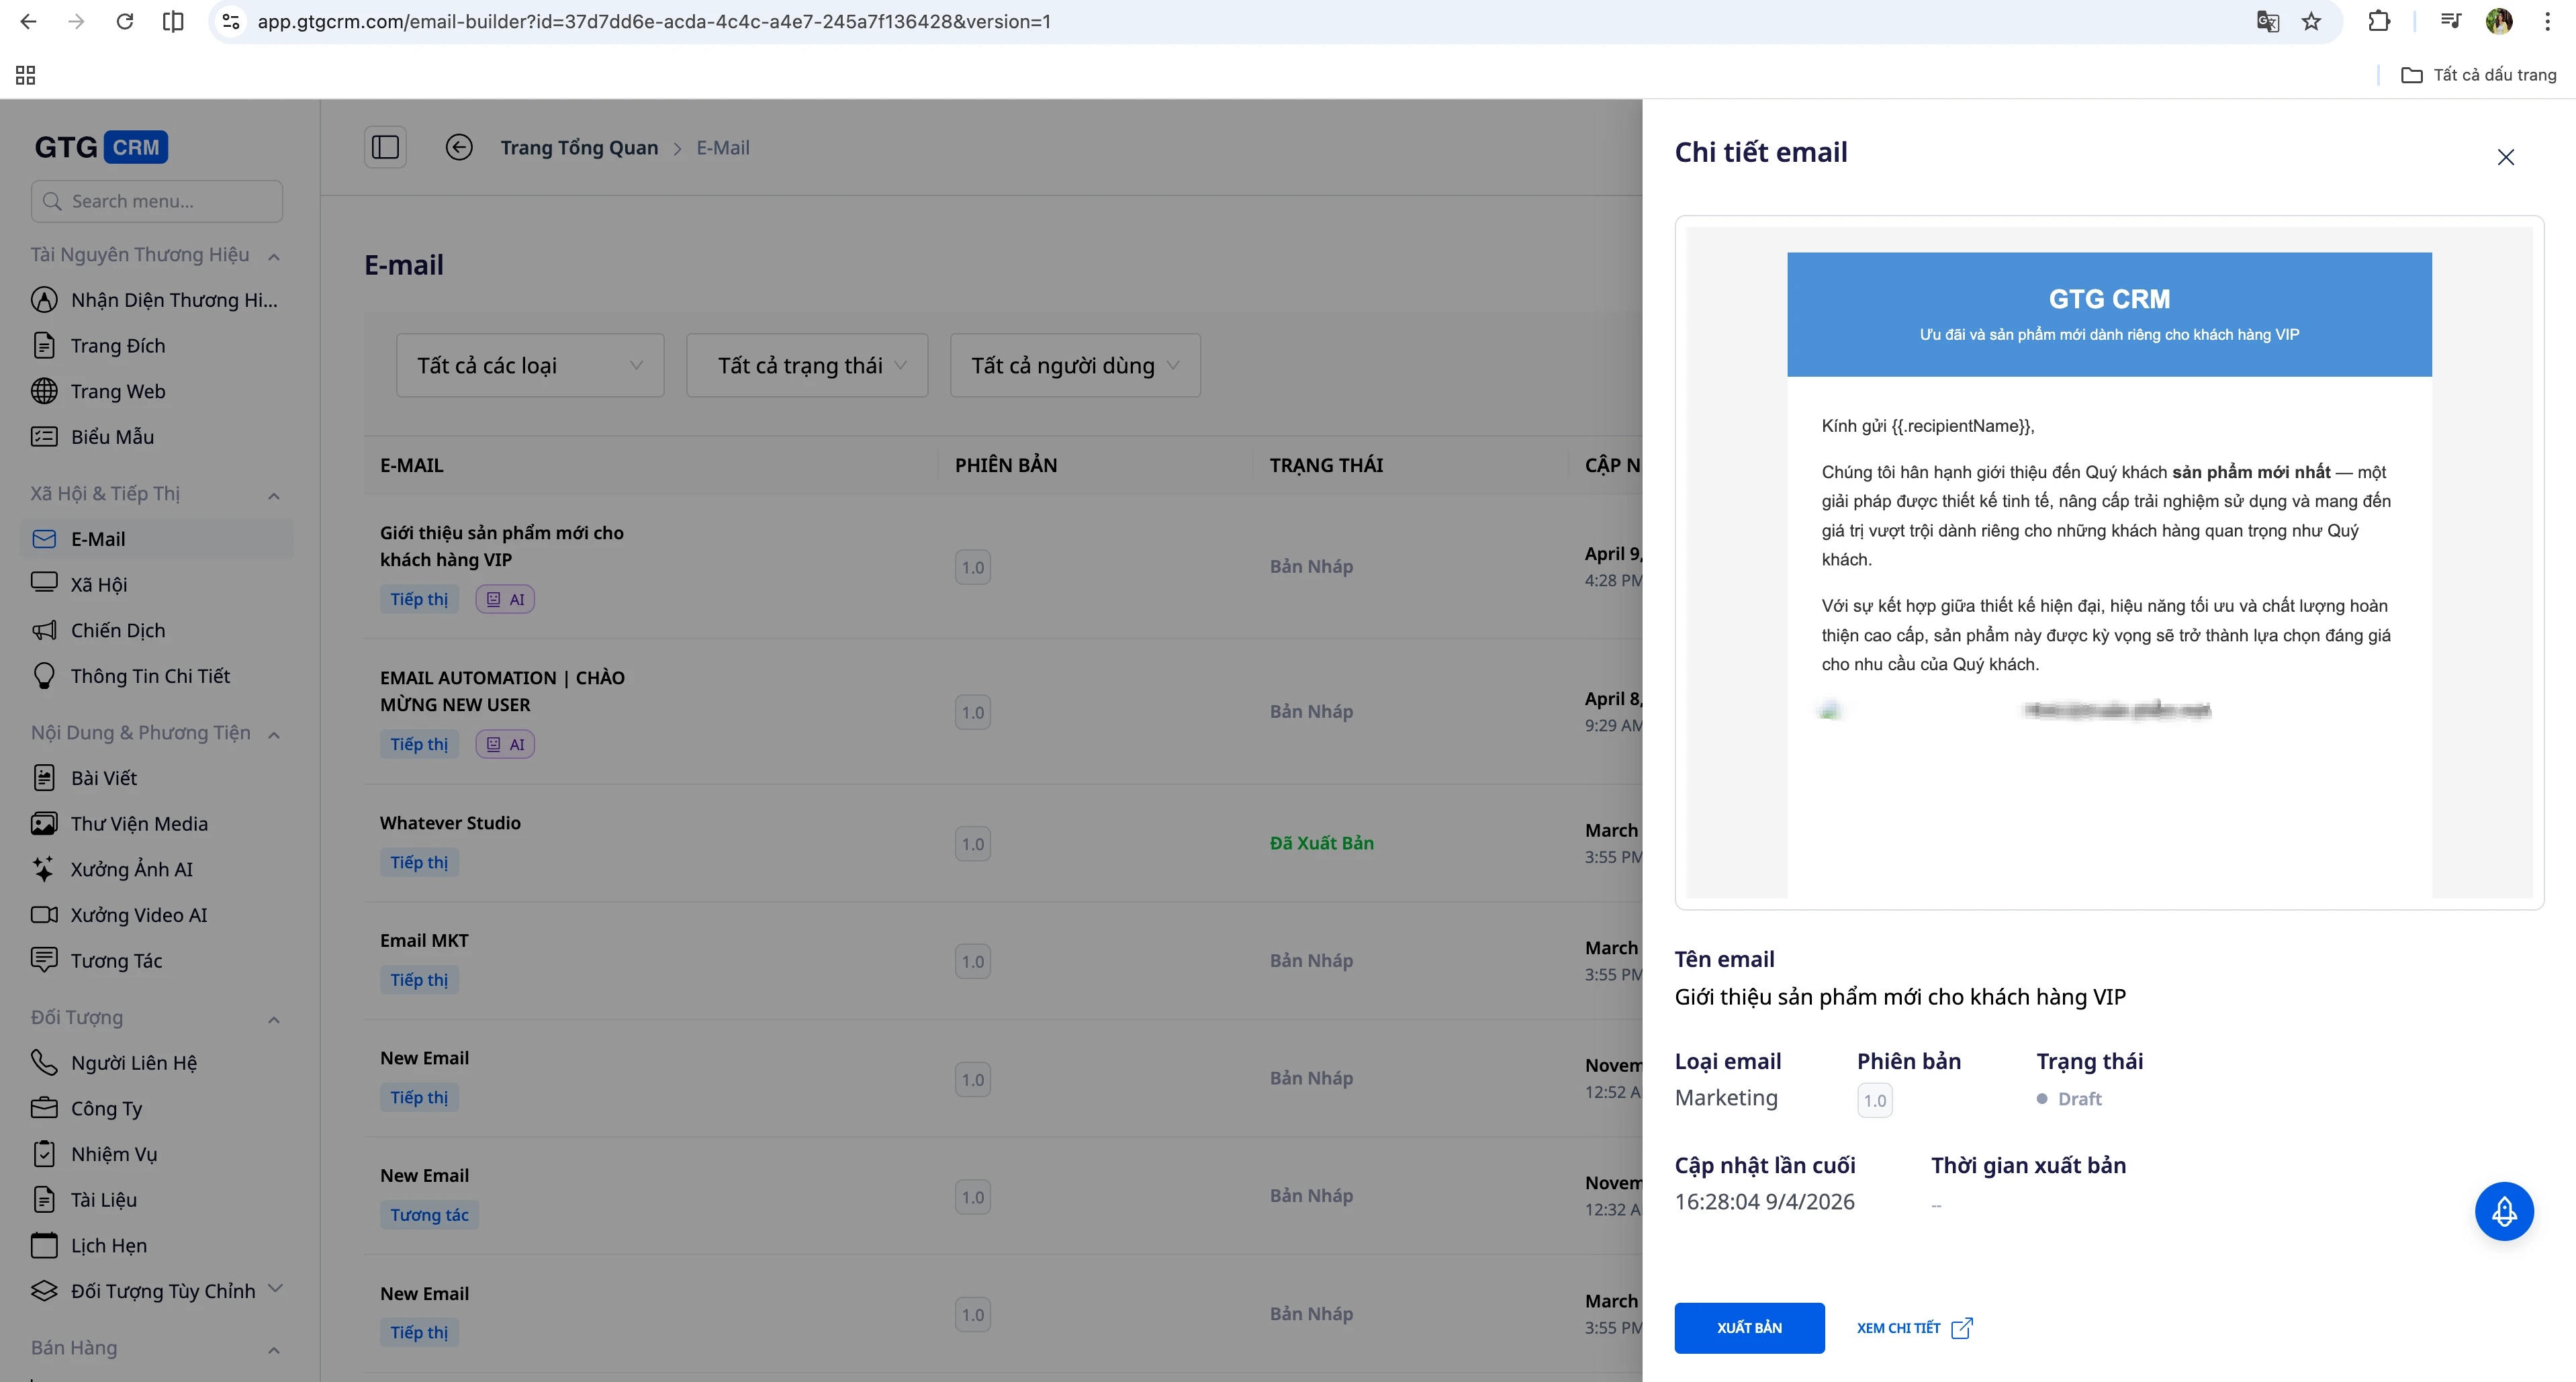
Task: Click the rocket floating action button
Action: [x=2503, y=1211]
